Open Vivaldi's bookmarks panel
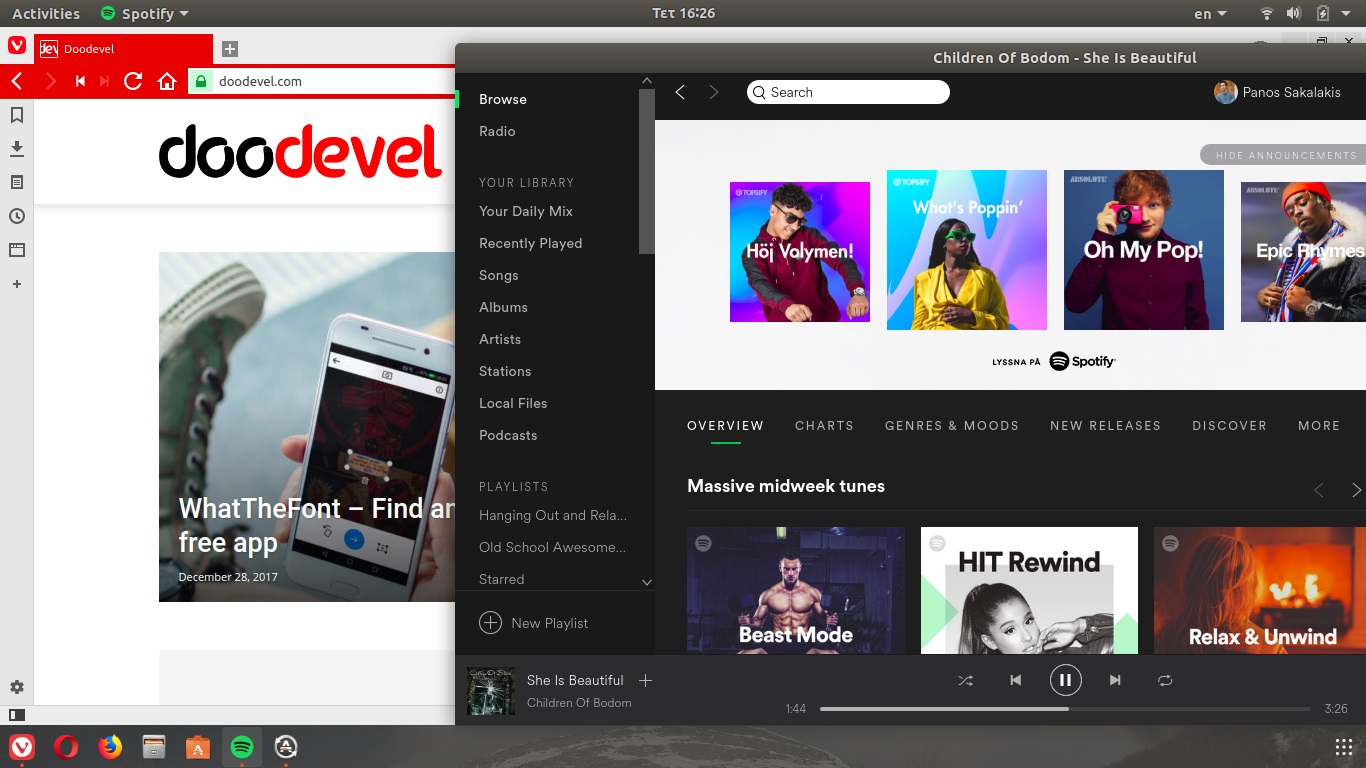Viewport: 1366px width, 768px height. (x=16, y=113)
